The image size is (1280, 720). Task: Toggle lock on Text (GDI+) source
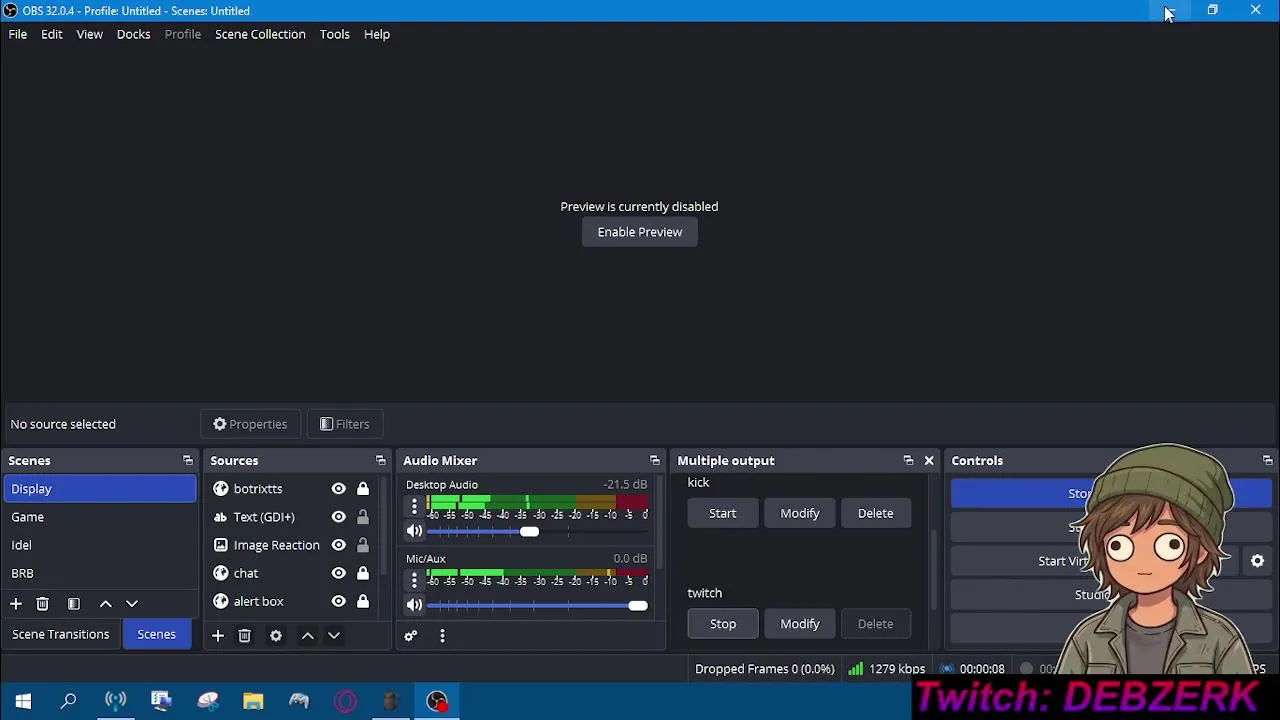pyautogui.click(x=363, y=517)
